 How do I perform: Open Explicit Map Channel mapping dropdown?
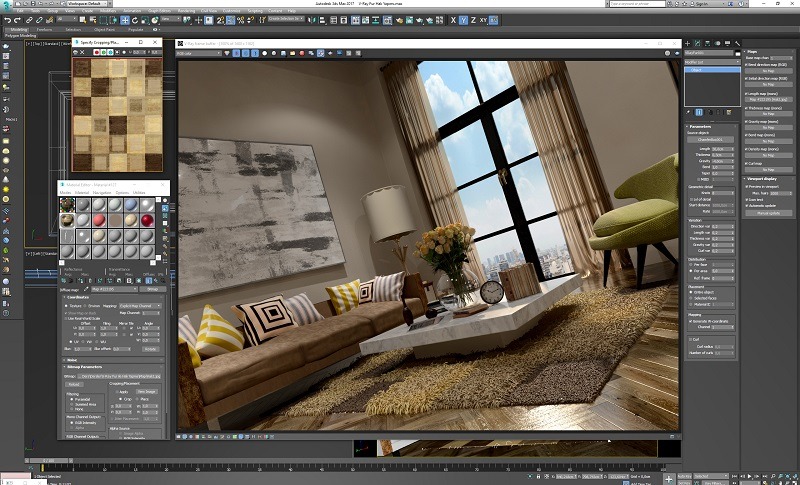tap(141, 305)
